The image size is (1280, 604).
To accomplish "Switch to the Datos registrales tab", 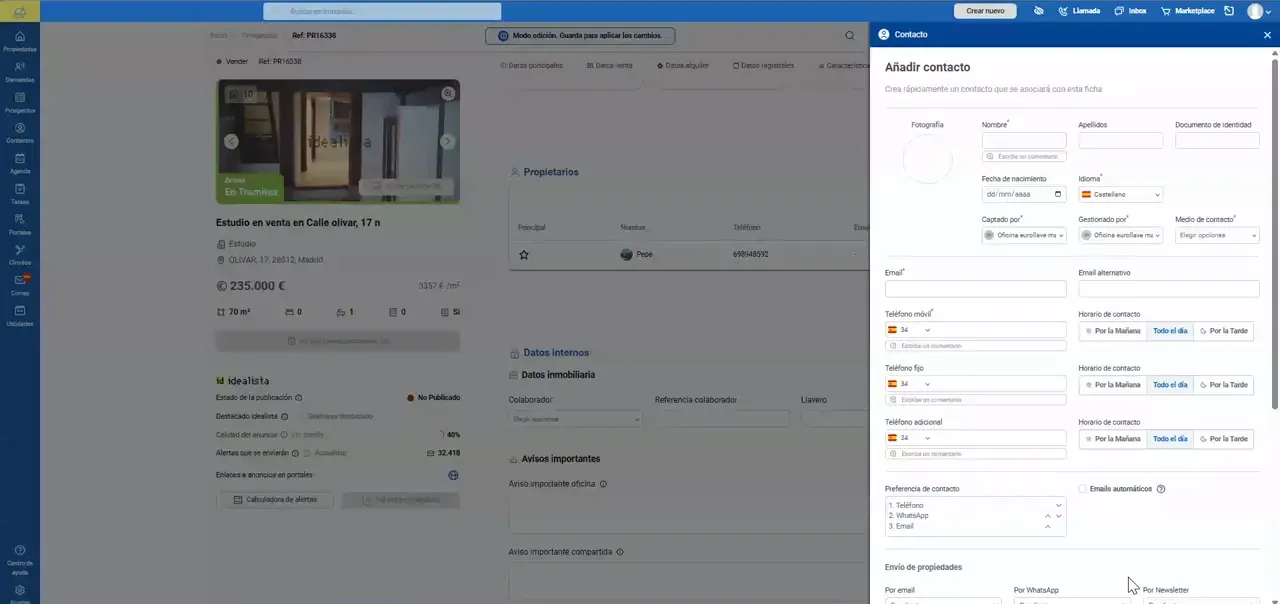I will pyautogui.click(x=764, y=65).
